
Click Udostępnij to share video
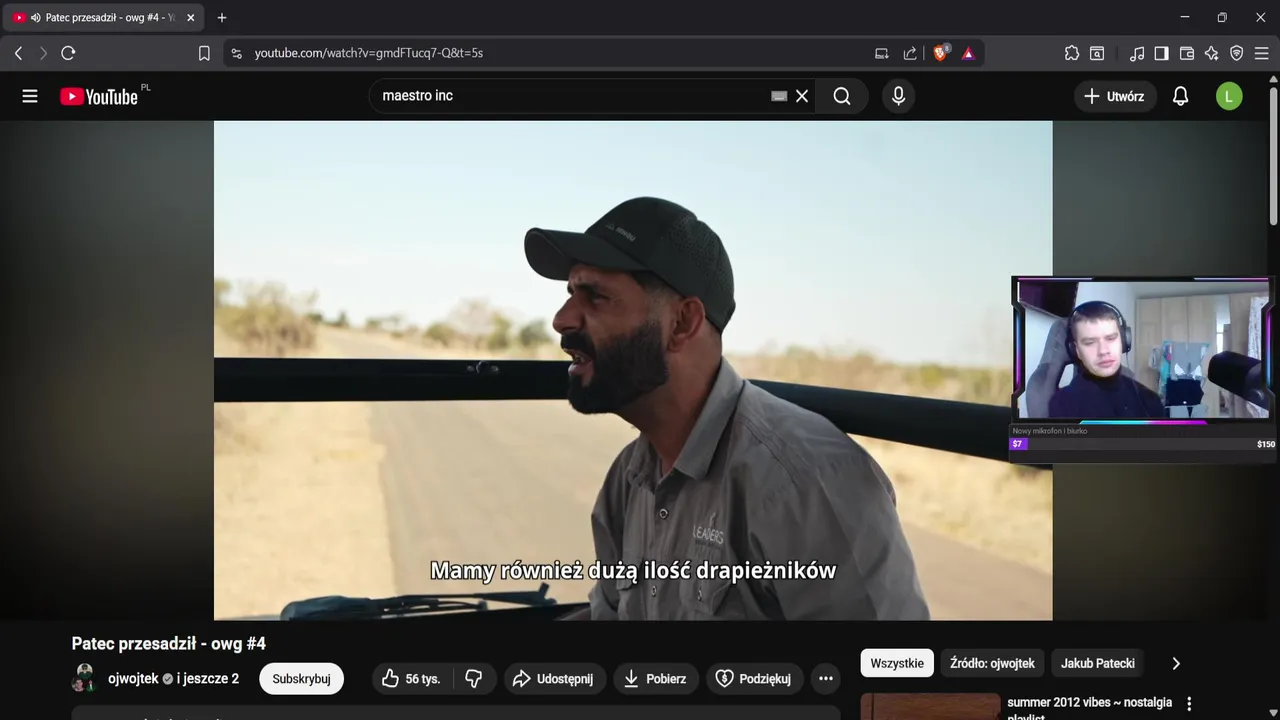[553, 679]
